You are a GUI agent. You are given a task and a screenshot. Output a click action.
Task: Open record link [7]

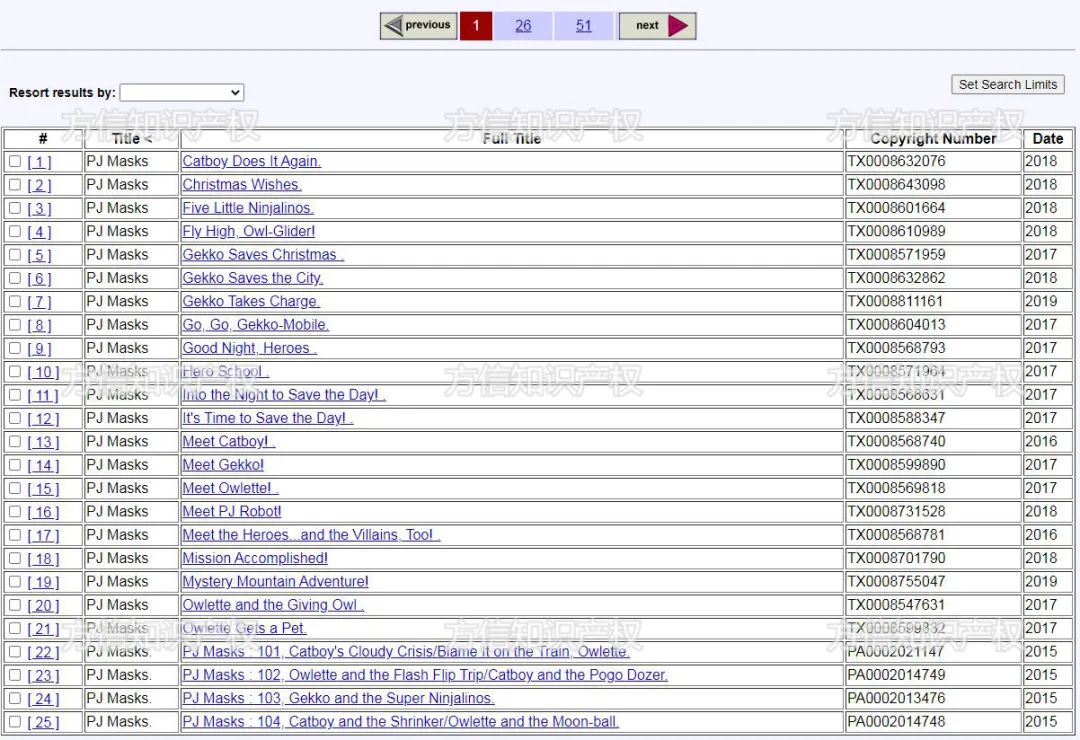[x=39, y=302]
